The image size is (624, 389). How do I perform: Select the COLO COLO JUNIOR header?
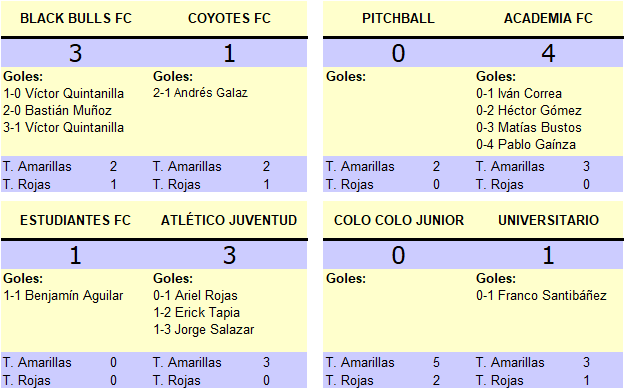coord(399,220)
